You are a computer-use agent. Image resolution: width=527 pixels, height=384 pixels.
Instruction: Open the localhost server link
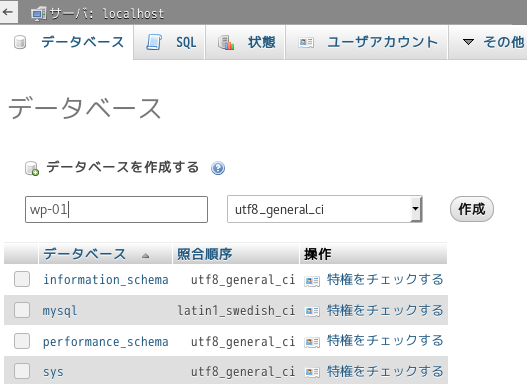coord(133,13)
